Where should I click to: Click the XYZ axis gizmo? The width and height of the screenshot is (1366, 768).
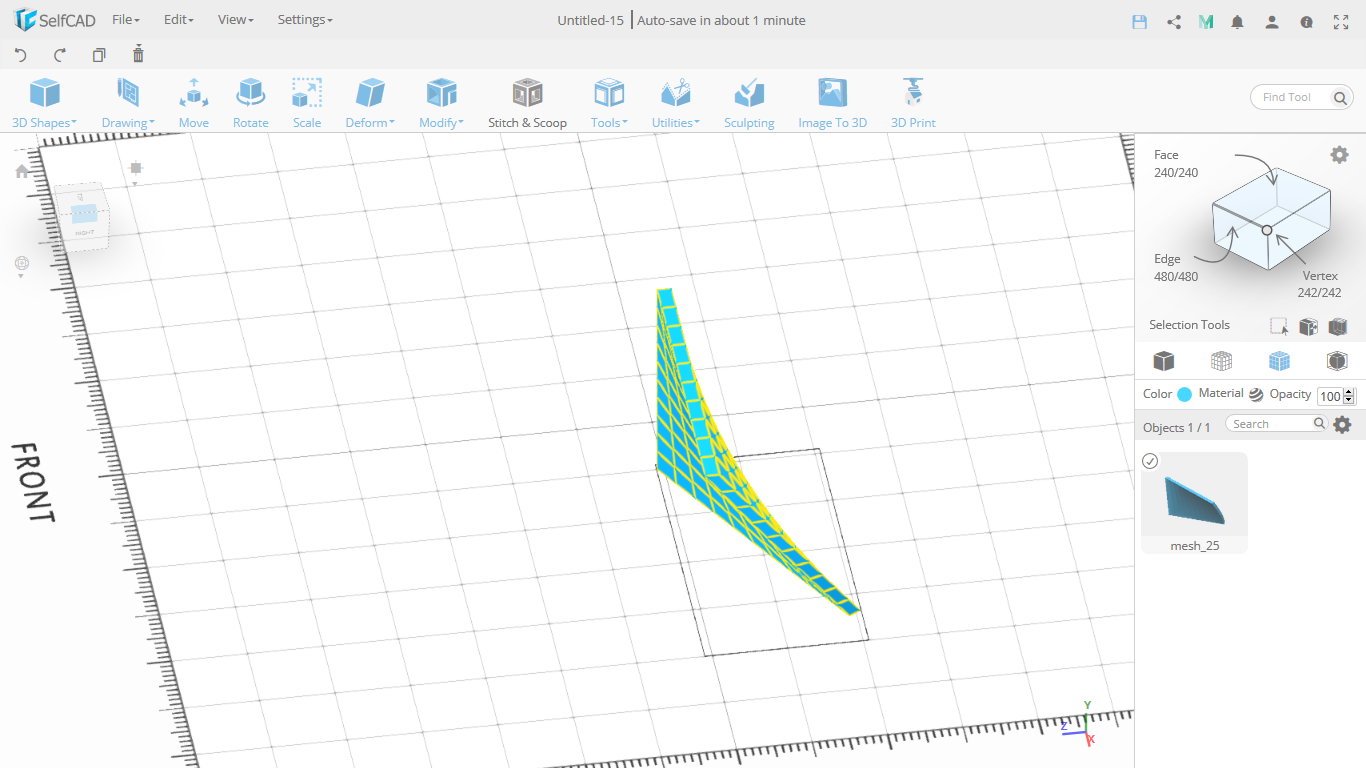tap(1080, 722)
